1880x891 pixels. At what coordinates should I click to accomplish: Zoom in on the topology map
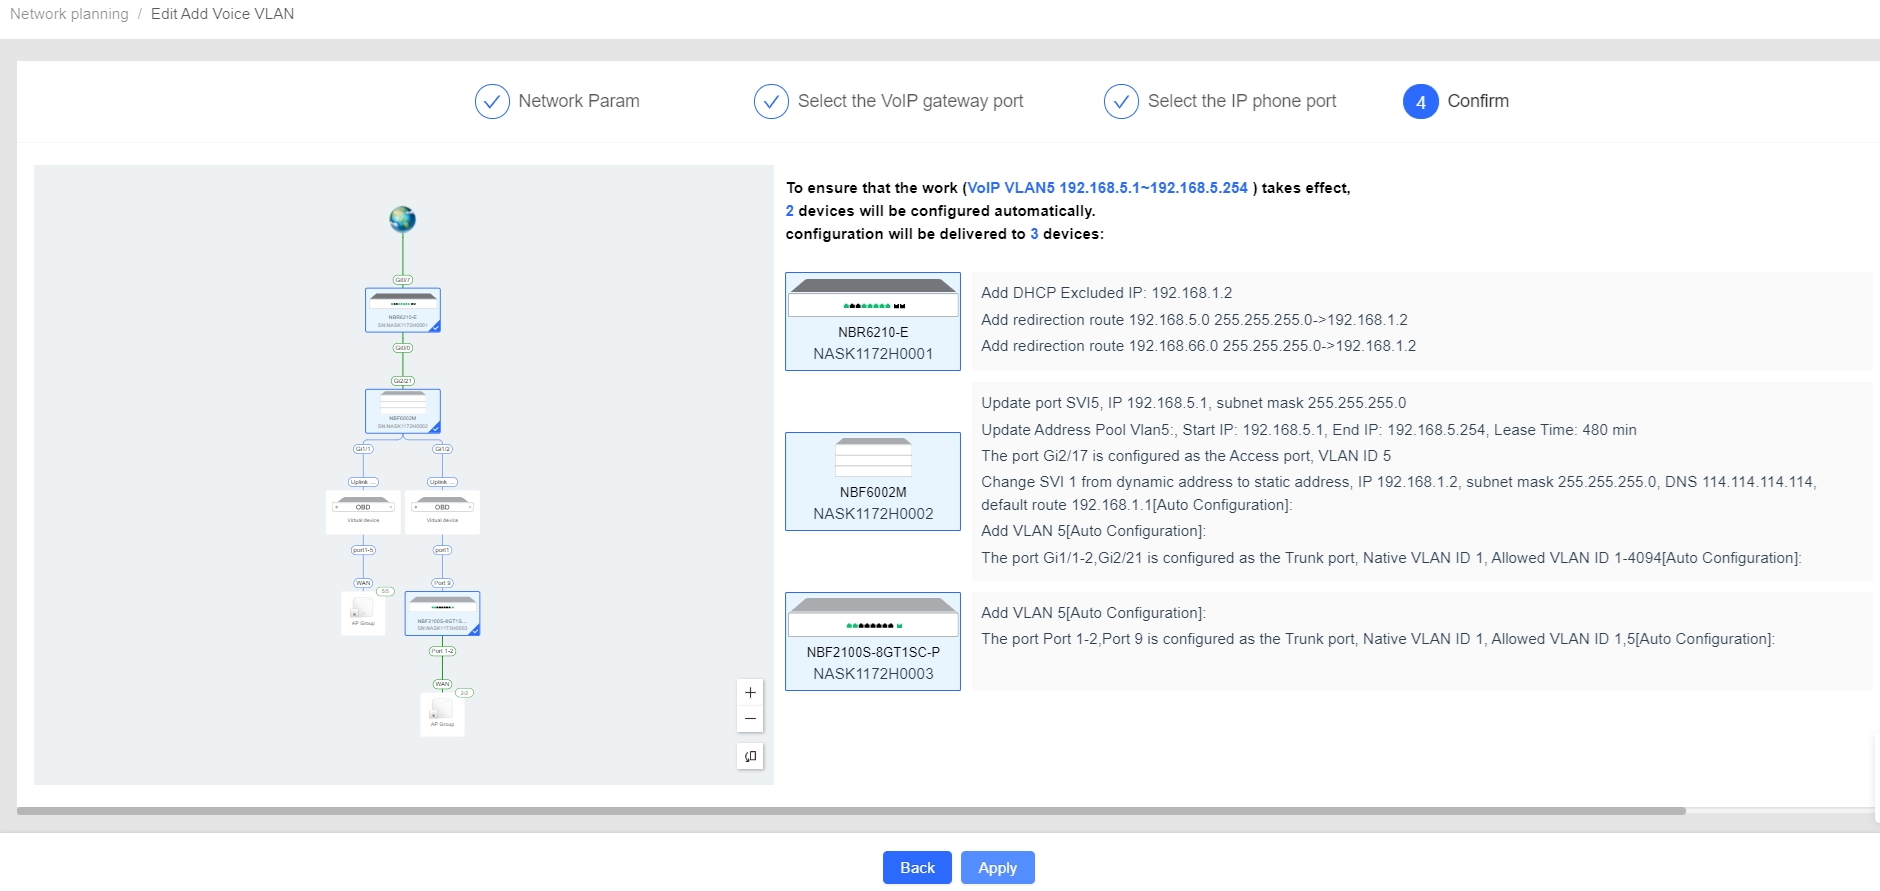750,692
